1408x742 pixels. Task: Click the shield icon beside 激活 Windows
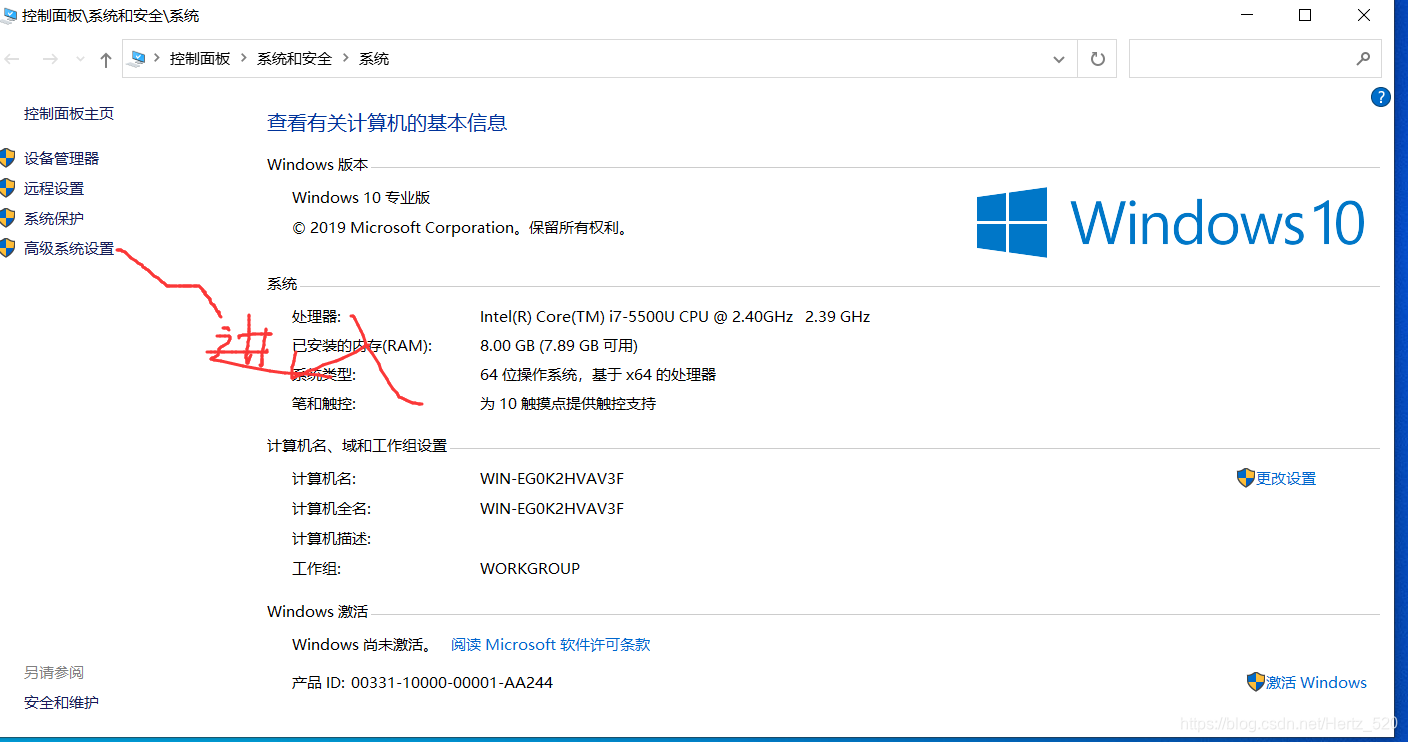click(x=1256, y=682)
